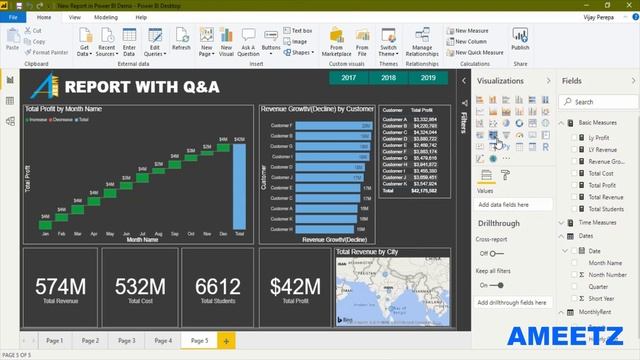The width and height of the screenshot is (640, 360).
Task: Filter report by 2019 slicer button
Action: pos(428,78)
